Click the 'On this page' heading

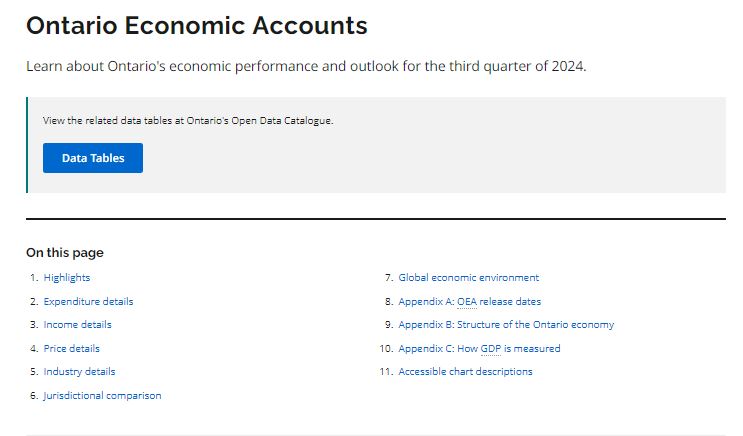pyautogui.click(x=65, y=253)
